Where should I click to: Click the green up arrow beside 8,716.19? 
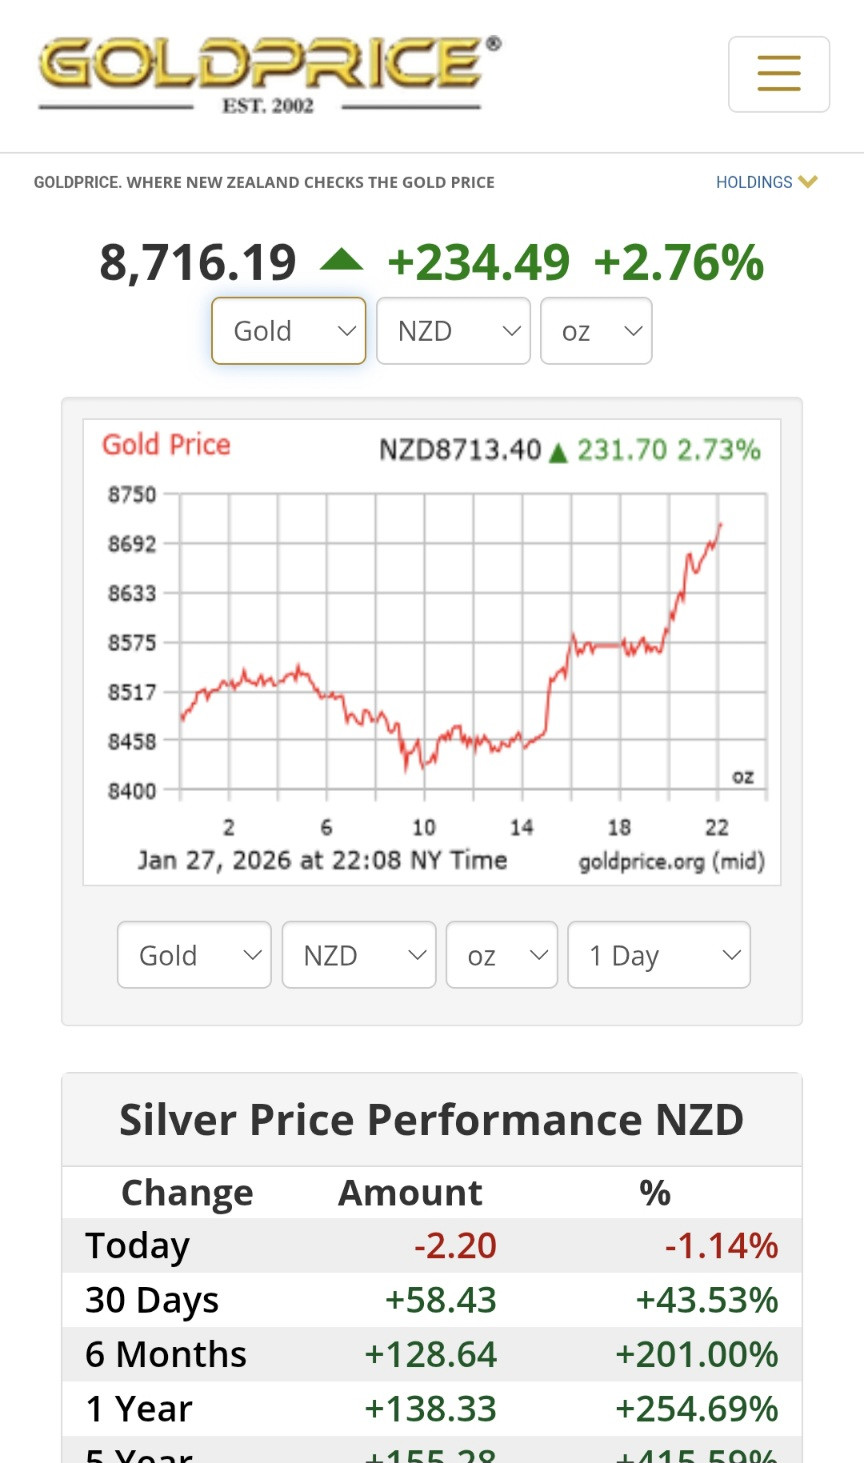(x=342, y=261)
